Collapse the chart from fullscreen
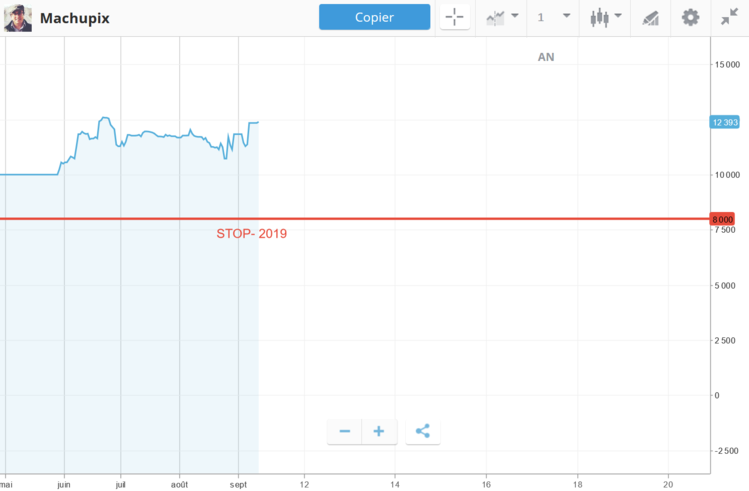 [x=729, y=17]
